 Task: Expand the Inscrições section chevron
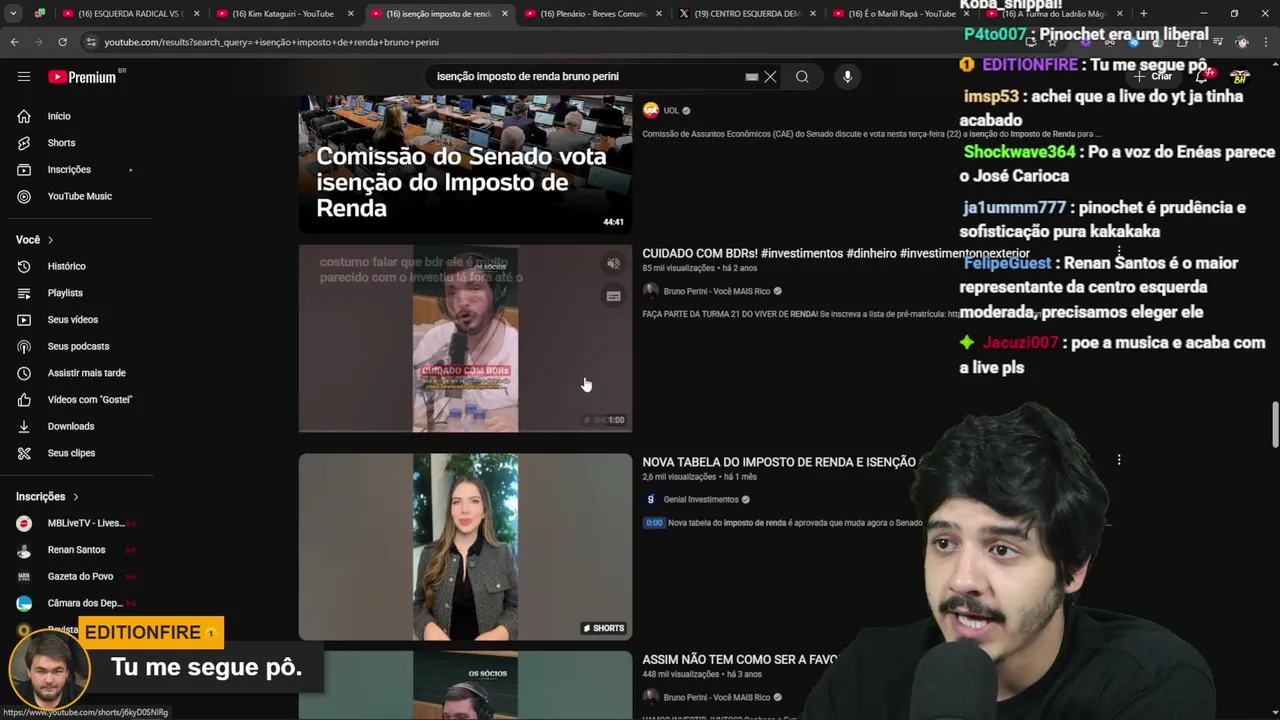pos(75,497)
